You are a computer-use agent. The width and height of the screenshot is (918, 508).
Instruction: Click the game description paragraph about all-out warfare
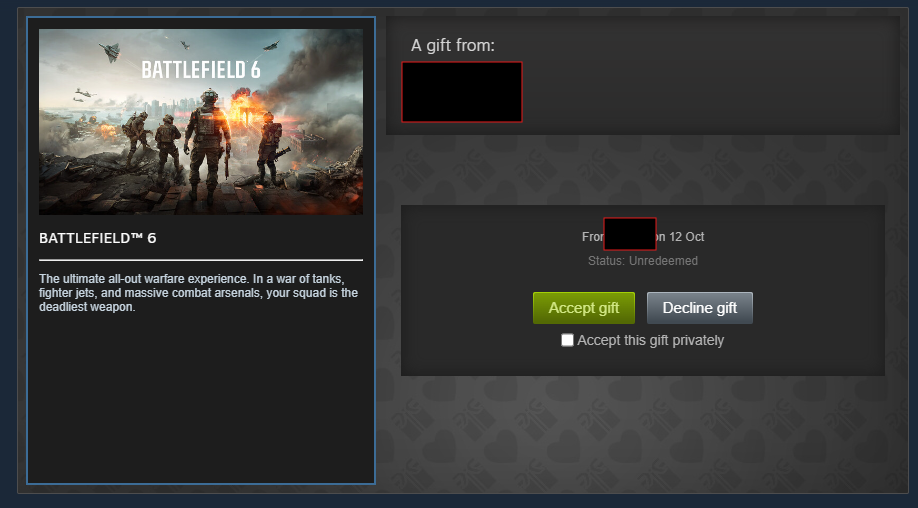tap(198, 293)
